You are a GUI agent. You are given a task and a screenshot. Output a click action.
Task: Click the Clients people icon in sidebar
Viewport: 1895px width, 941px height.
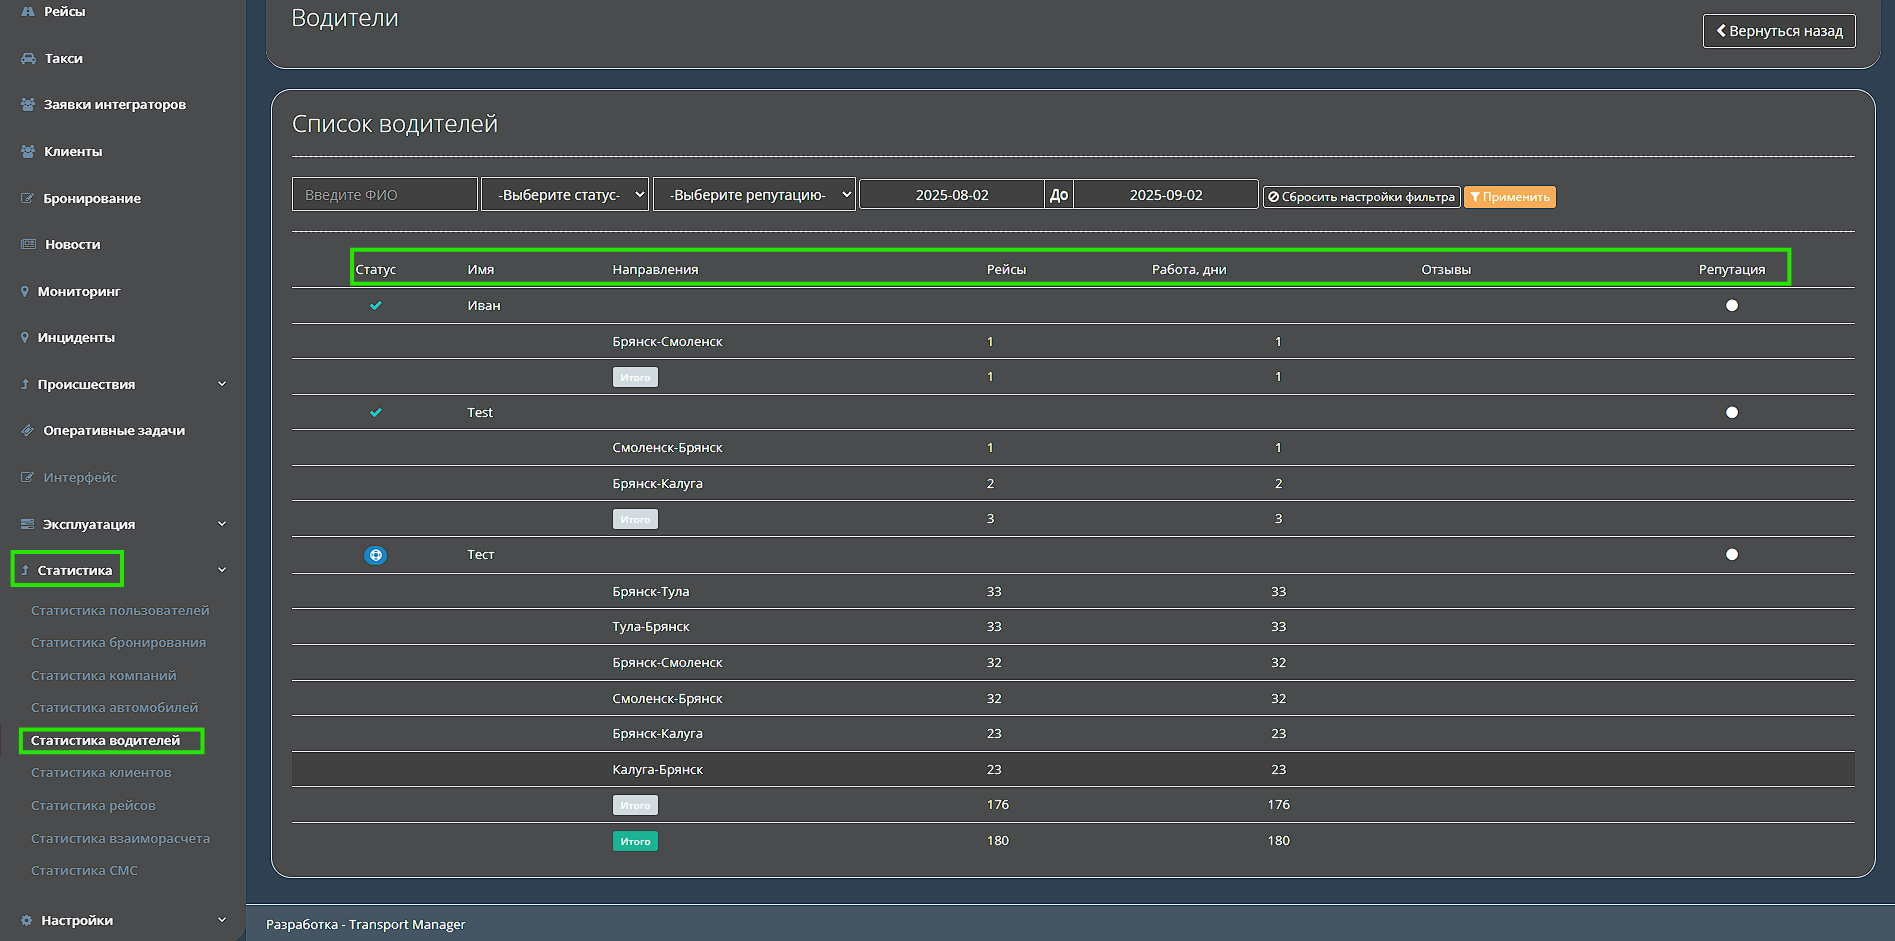(x=28, y=152)
